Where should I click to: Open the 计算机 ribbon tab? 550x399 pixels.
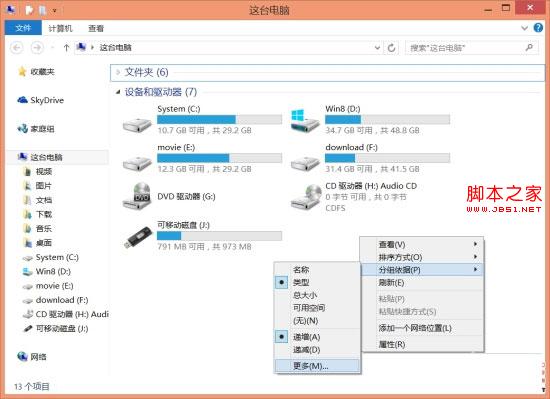[60, 28]
